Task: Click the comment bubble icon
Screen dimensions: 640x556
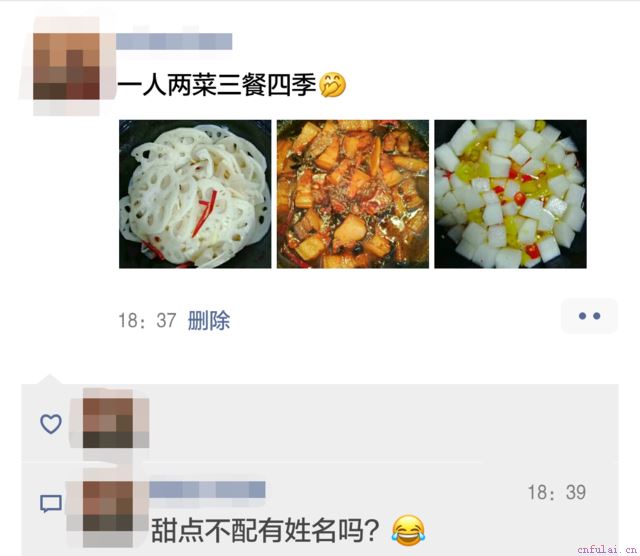Action: point(51,503)
